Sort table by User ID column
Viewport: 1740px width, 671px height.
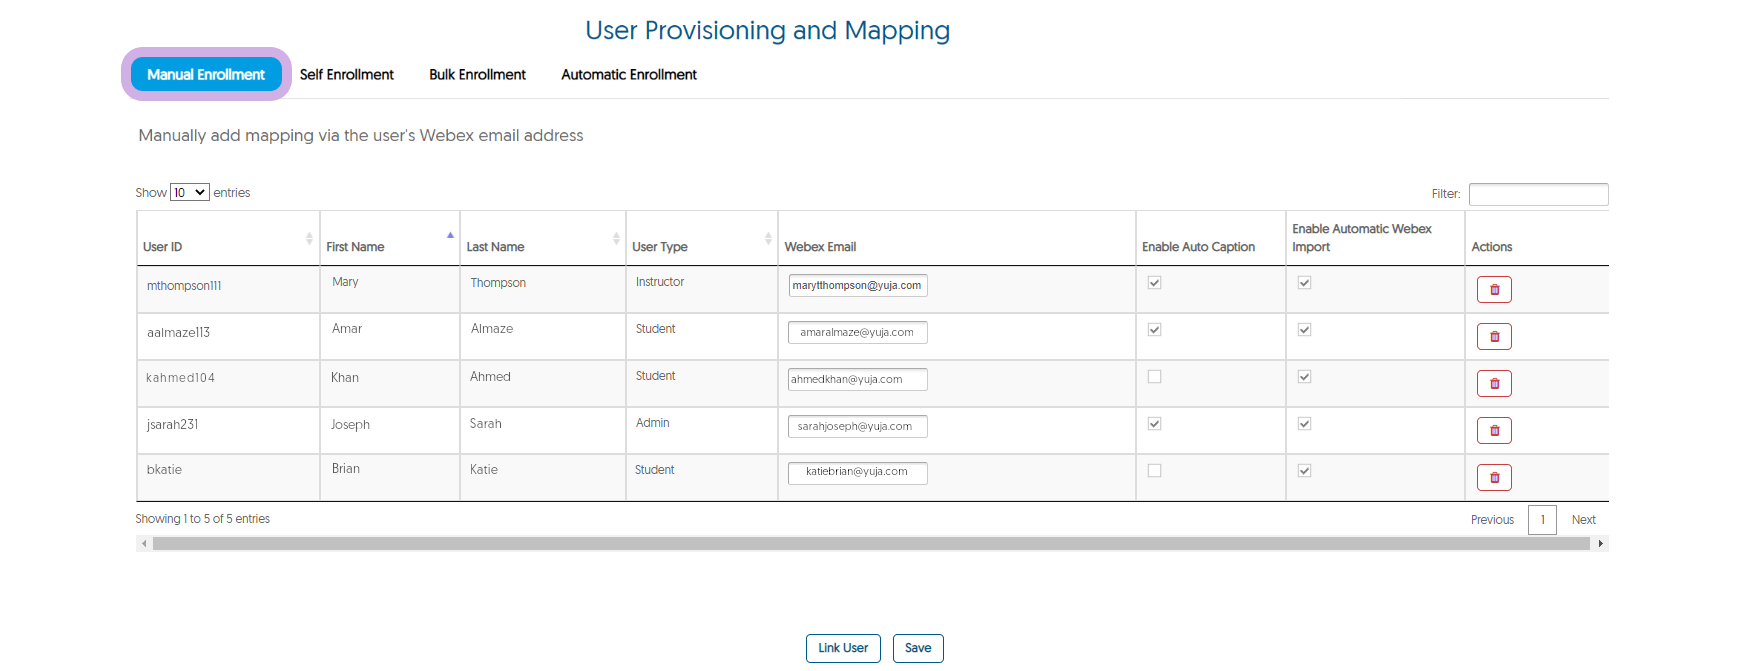309,238
